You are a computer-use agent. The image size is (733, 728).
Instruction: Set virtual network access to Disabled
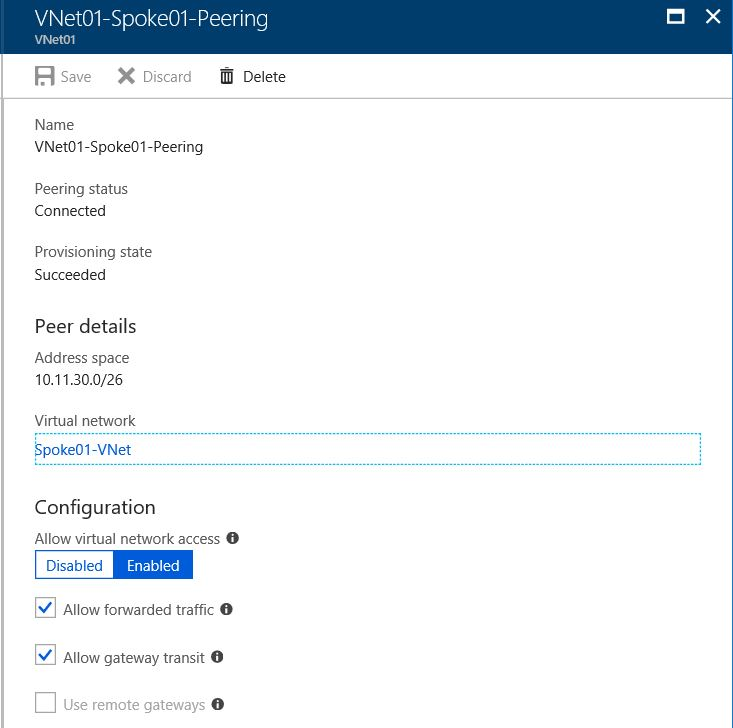(x=75, y=565)
